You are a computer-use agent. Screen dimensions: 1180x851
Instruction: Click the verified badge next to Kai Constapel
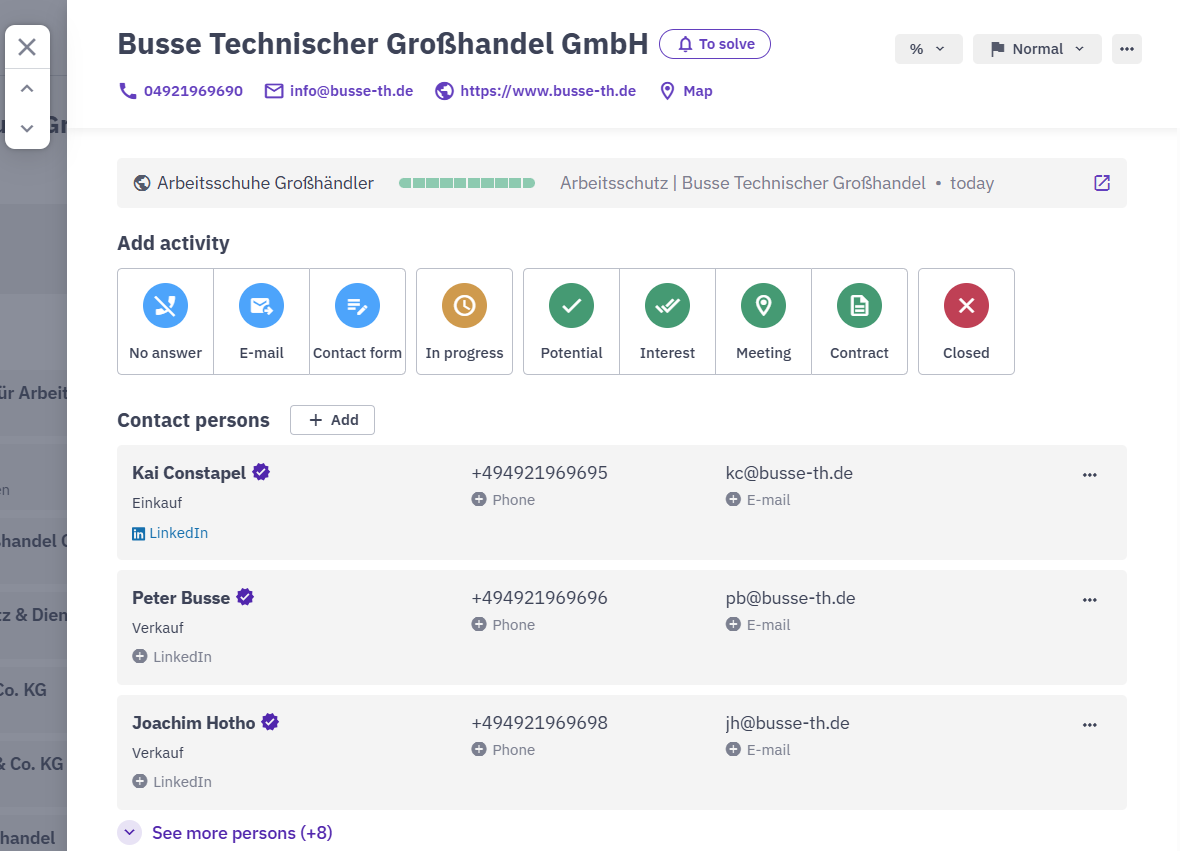point(261,473)
